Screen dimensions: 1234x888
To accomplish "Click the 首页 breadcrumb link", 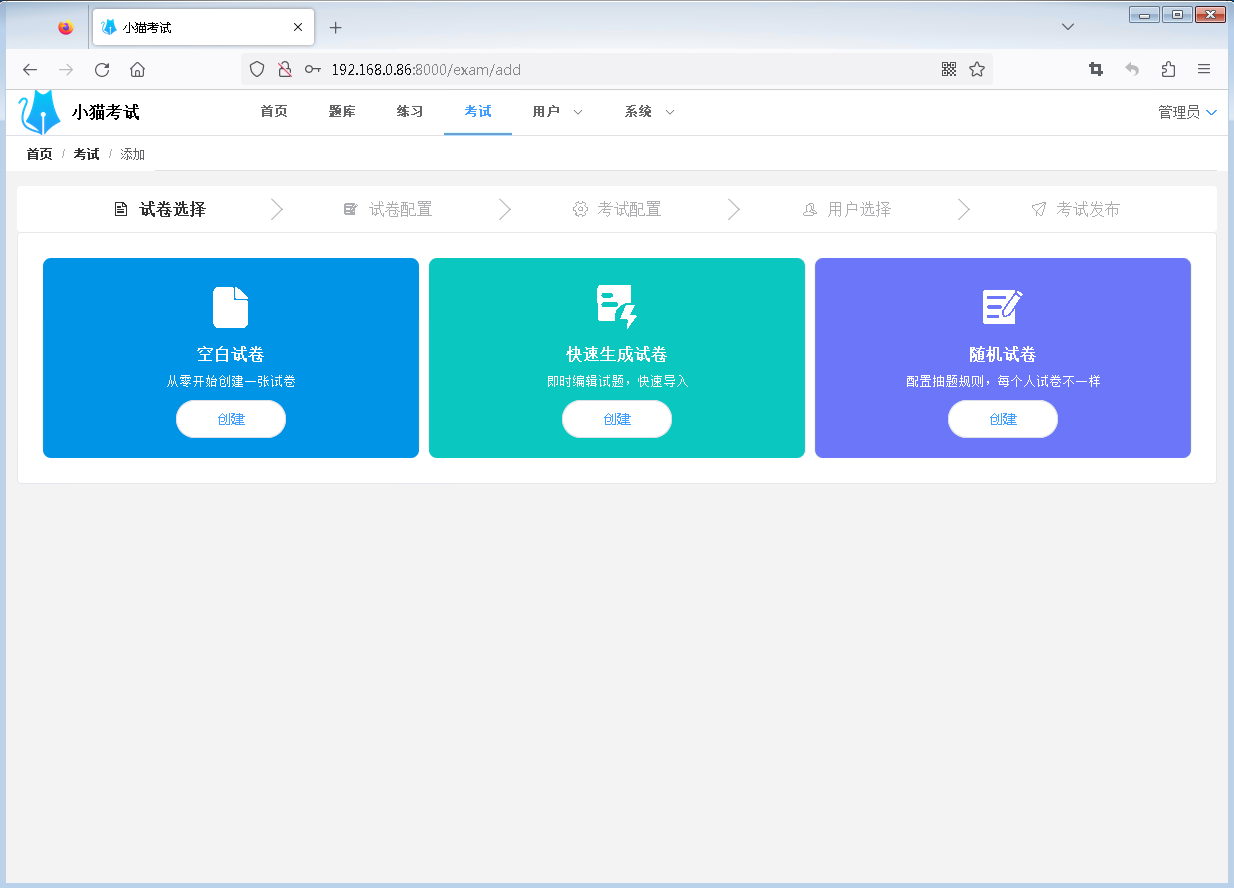I will [39, 154].
